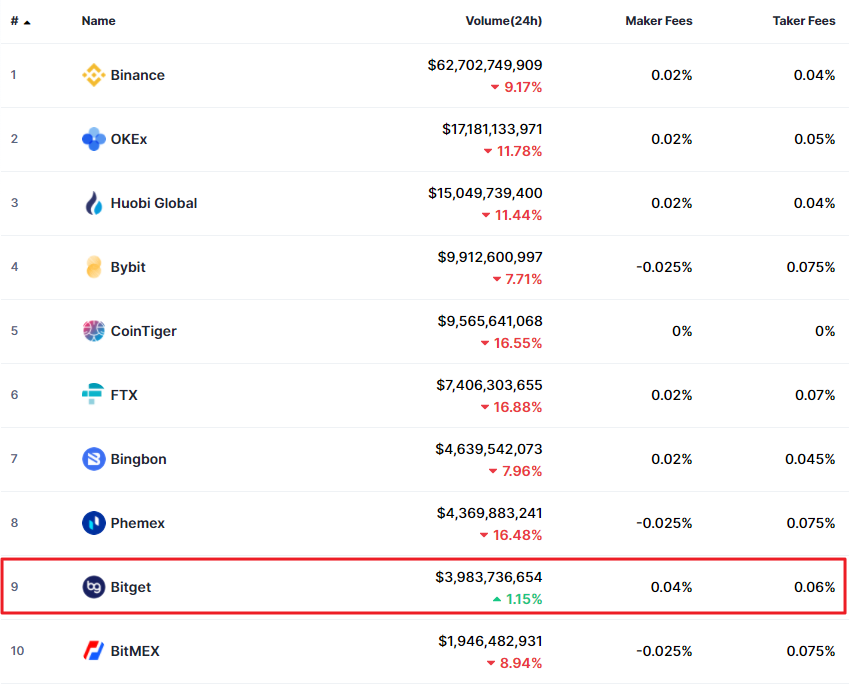Screen dimensions: 849x684
Task: Click Bingbon's 0.045% taker fee
Action: 810,459
